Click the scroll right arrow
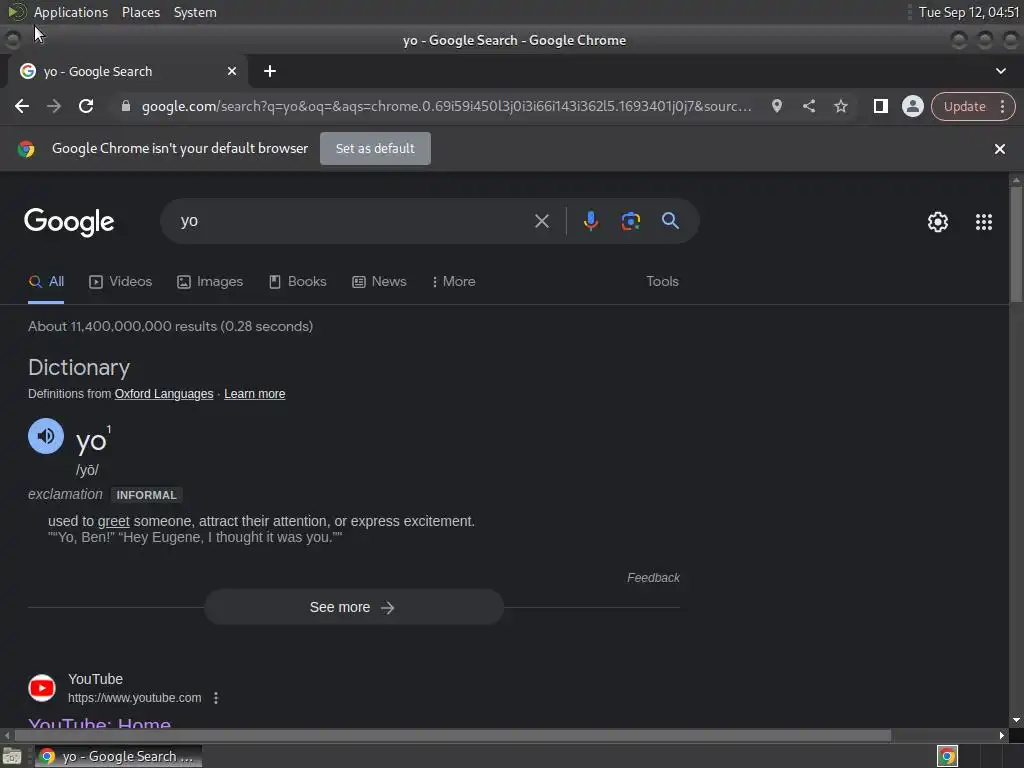The image size is (1024, 768). coord(1002,735)
